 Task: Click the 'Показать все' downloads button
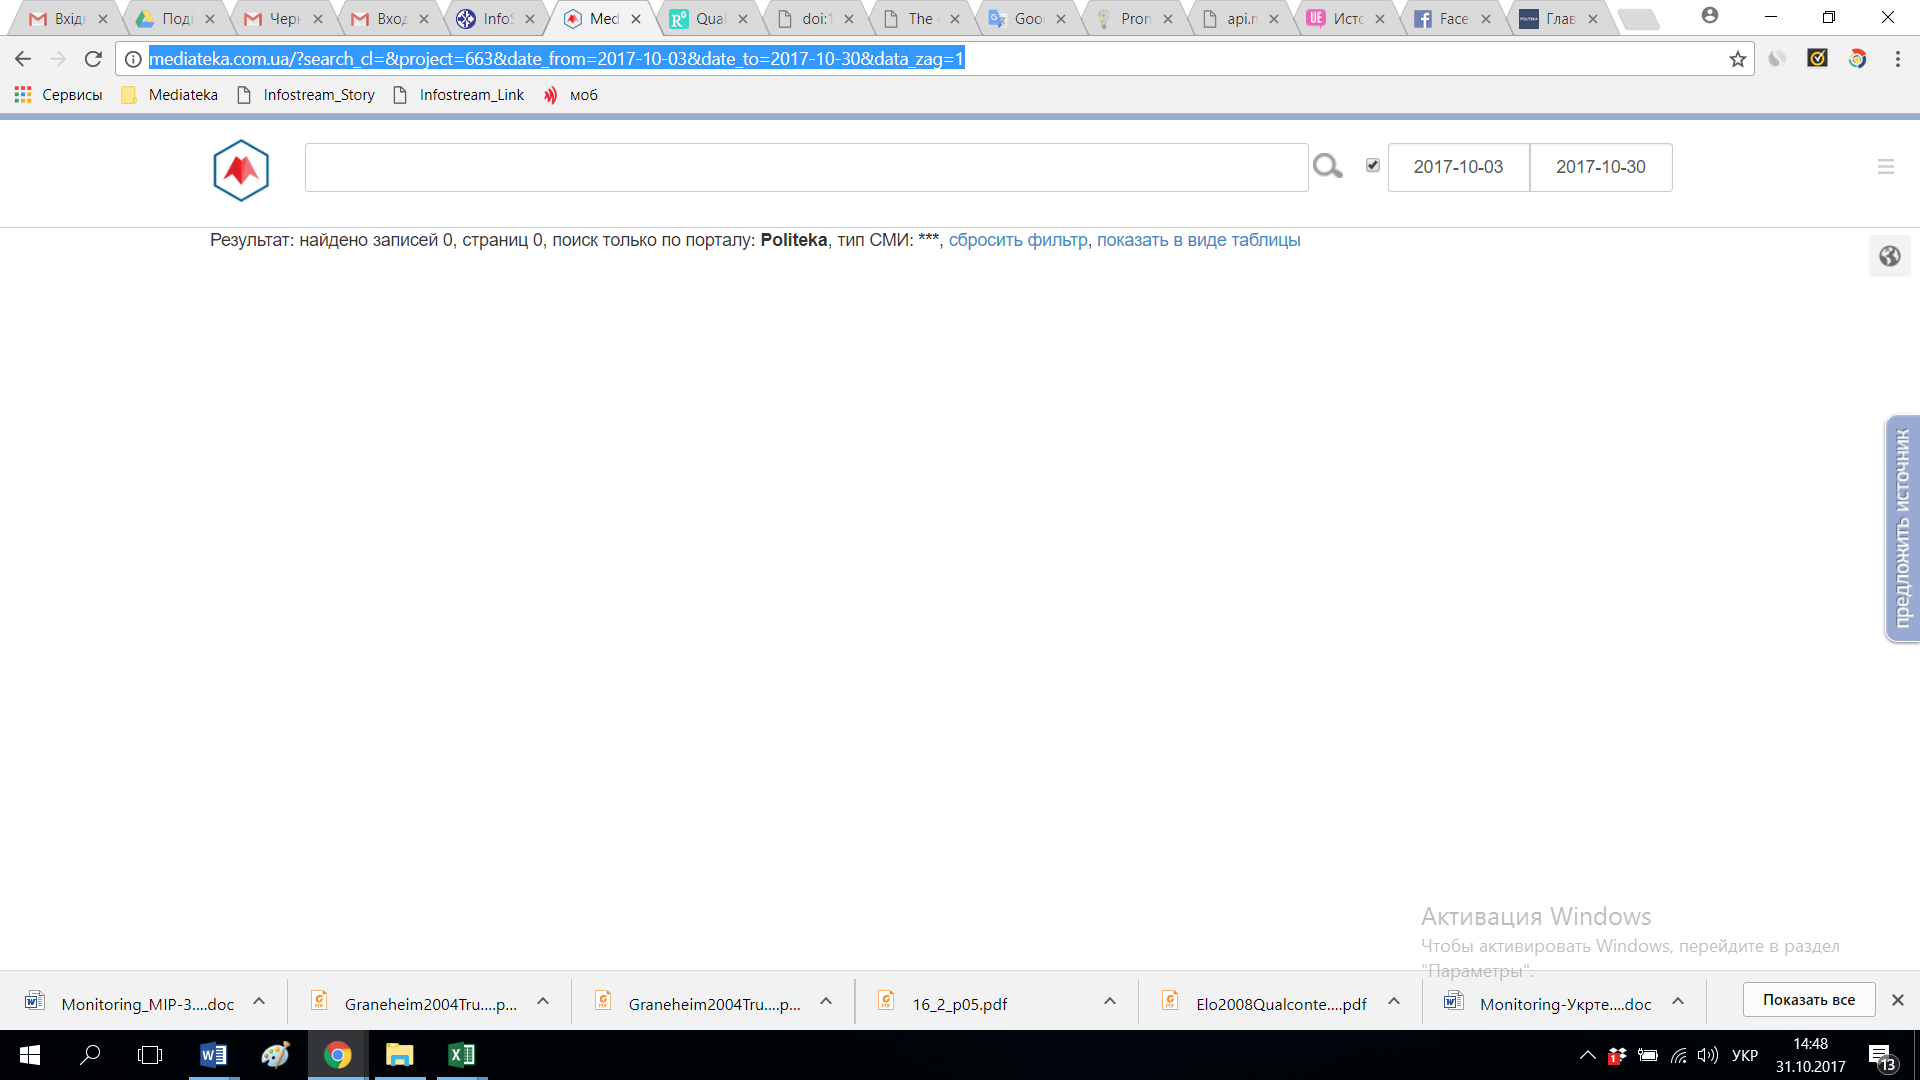pos(1808,1000)
